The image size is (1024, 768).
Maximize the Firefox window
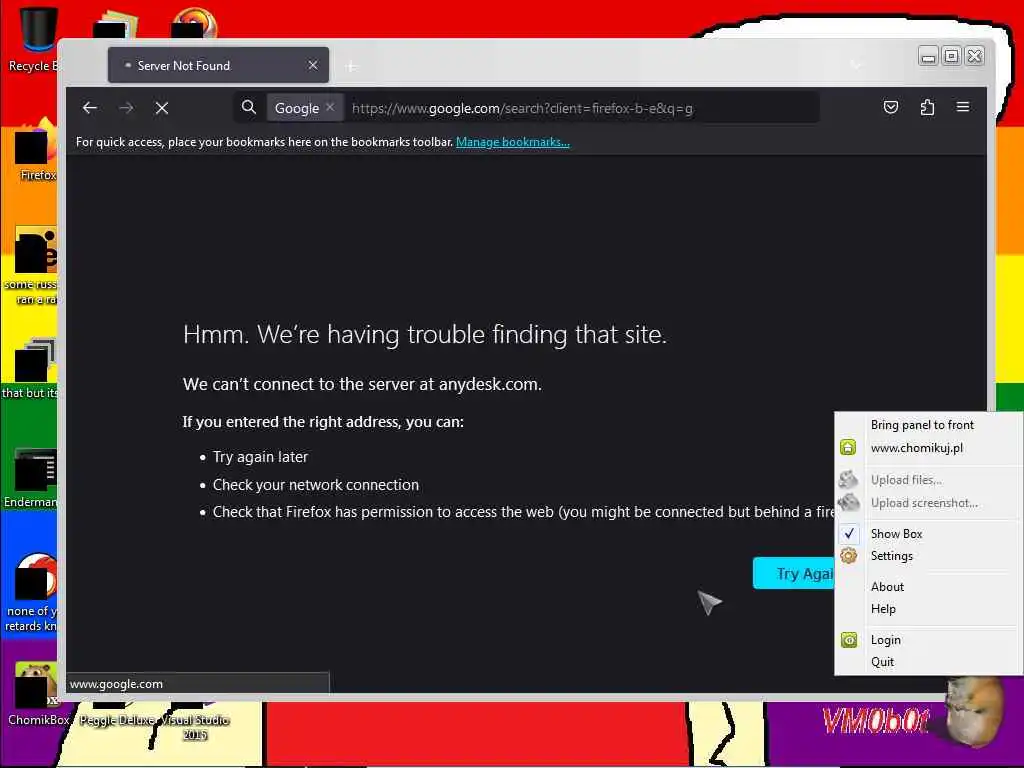tap(952, 56)
